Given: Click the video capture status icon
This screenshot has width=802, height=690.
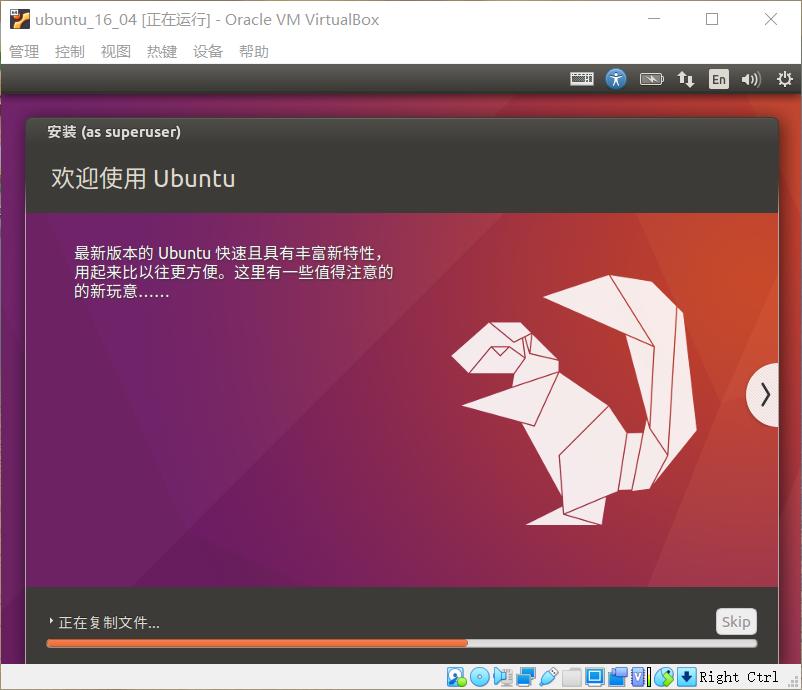Looking at the screenshot, I should (617, 677).
